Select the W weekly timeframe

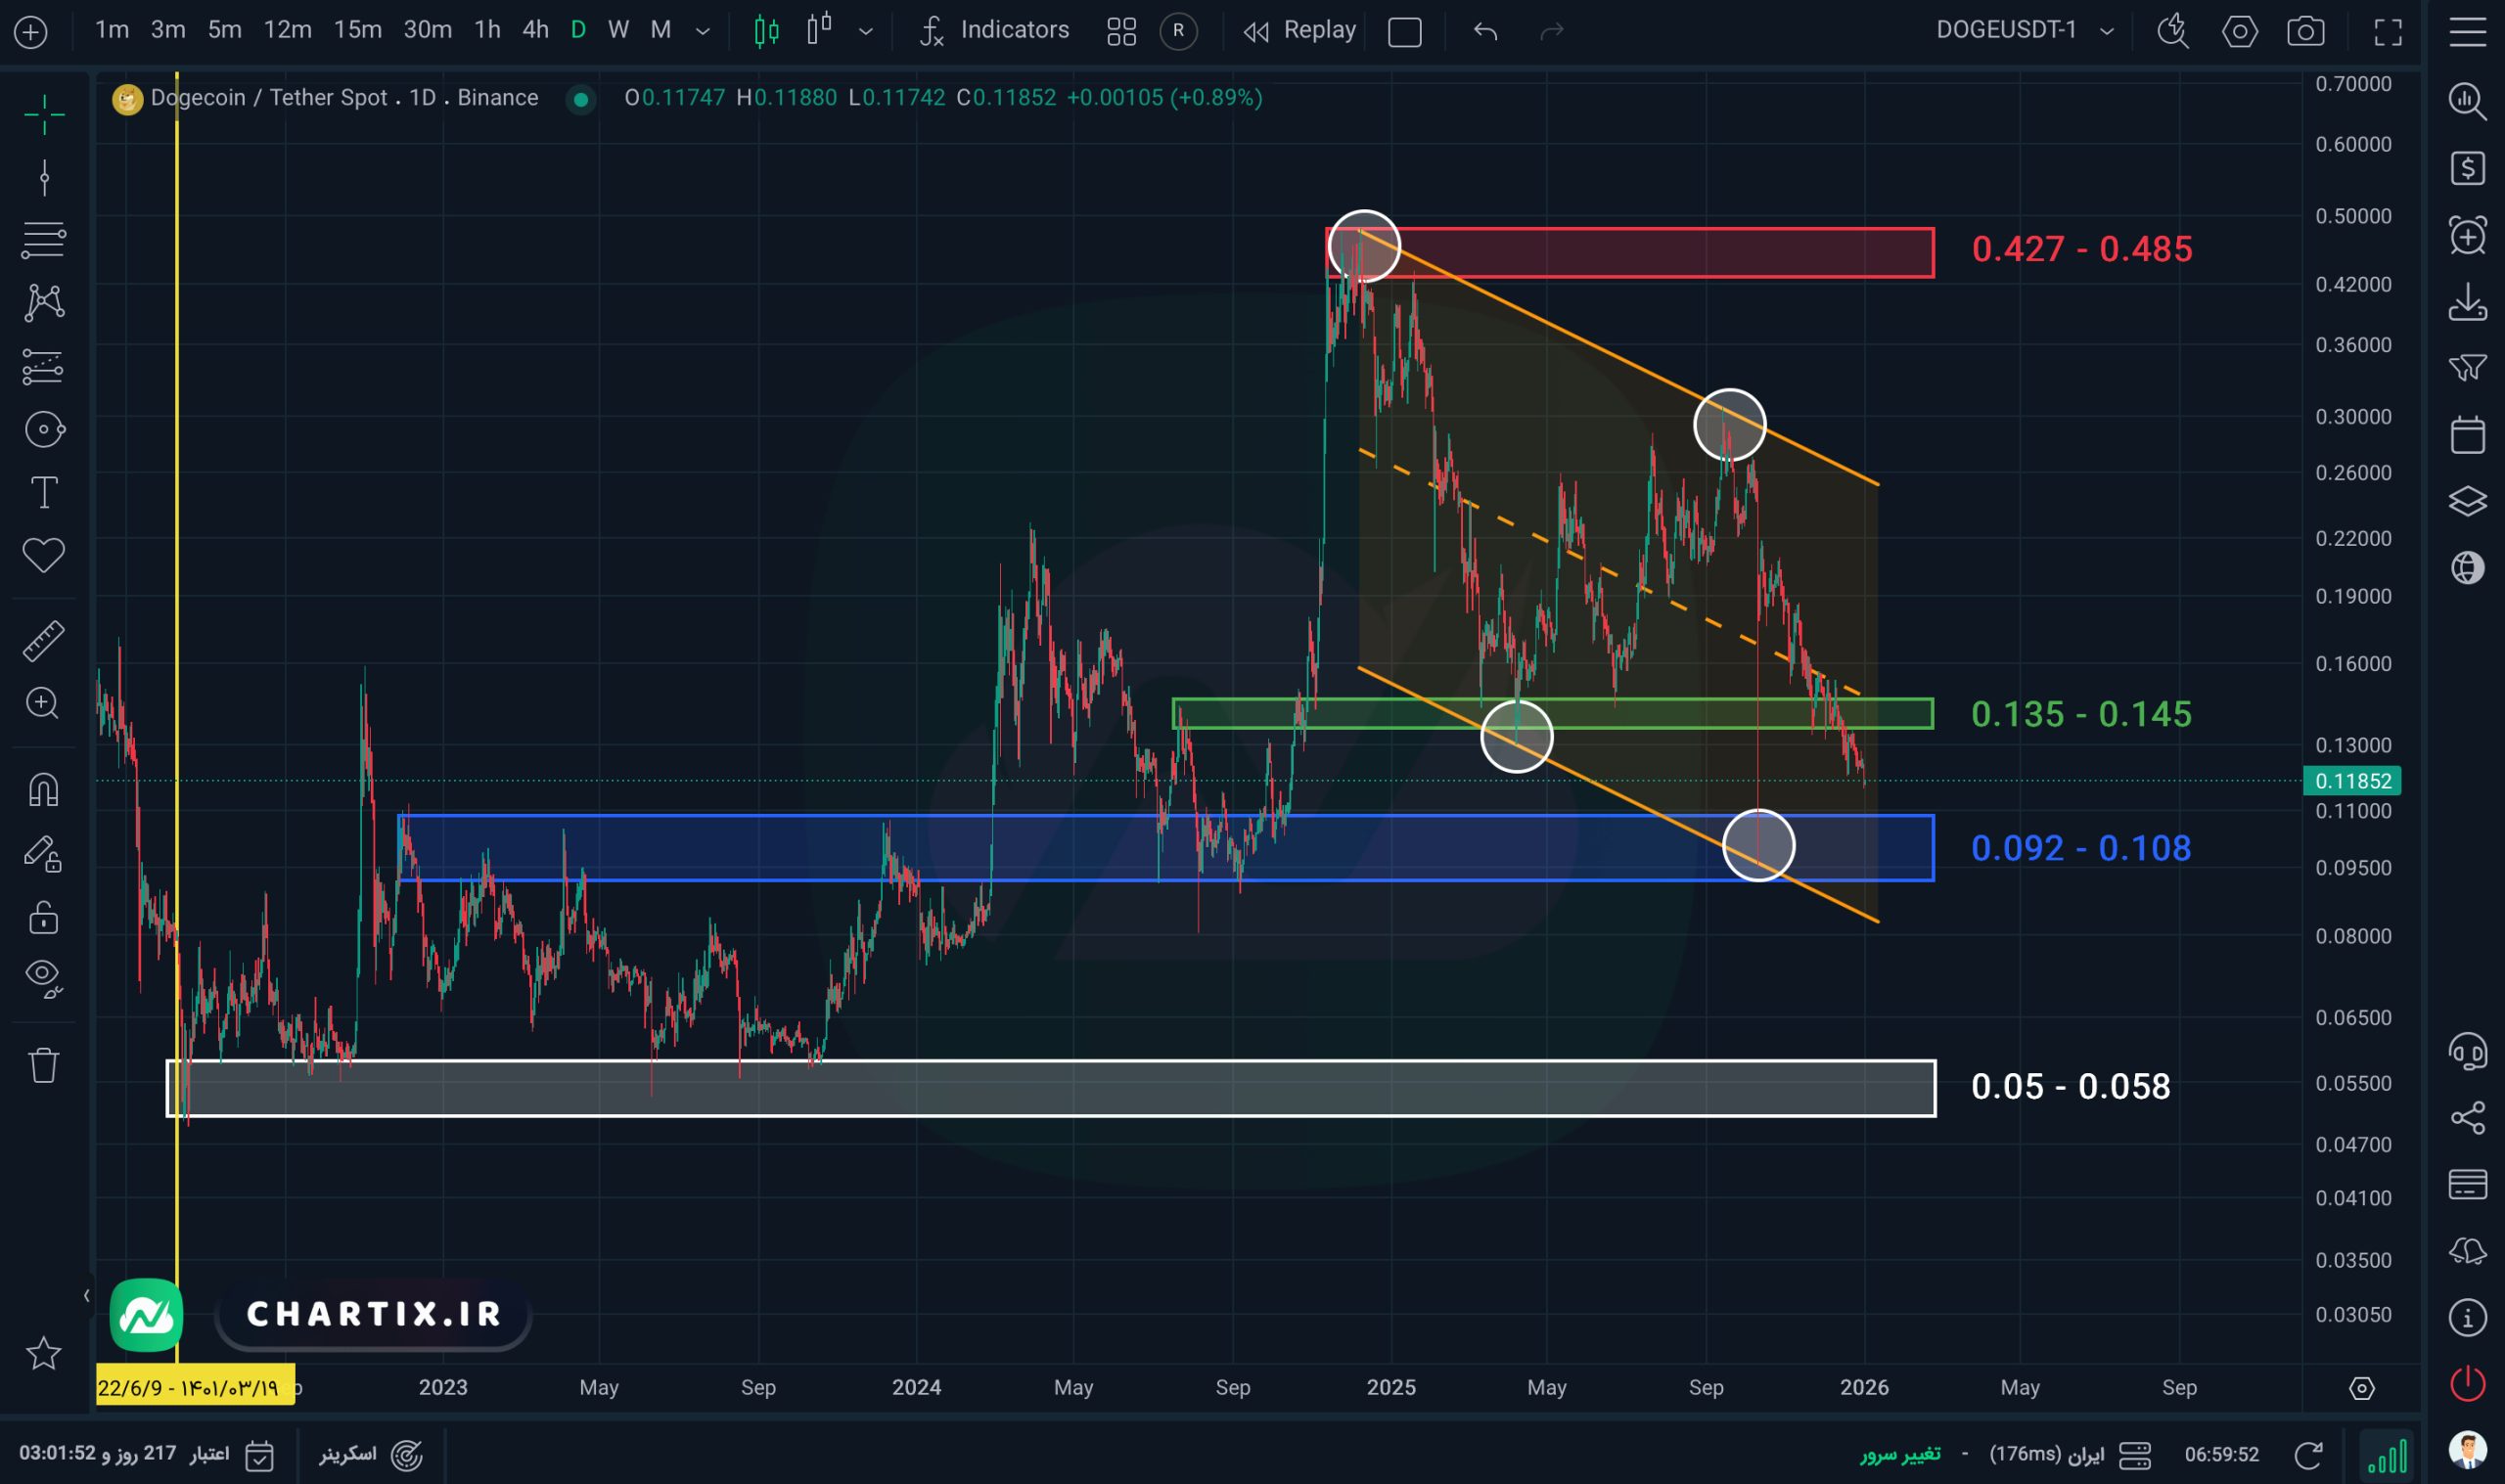click(618, 30)
